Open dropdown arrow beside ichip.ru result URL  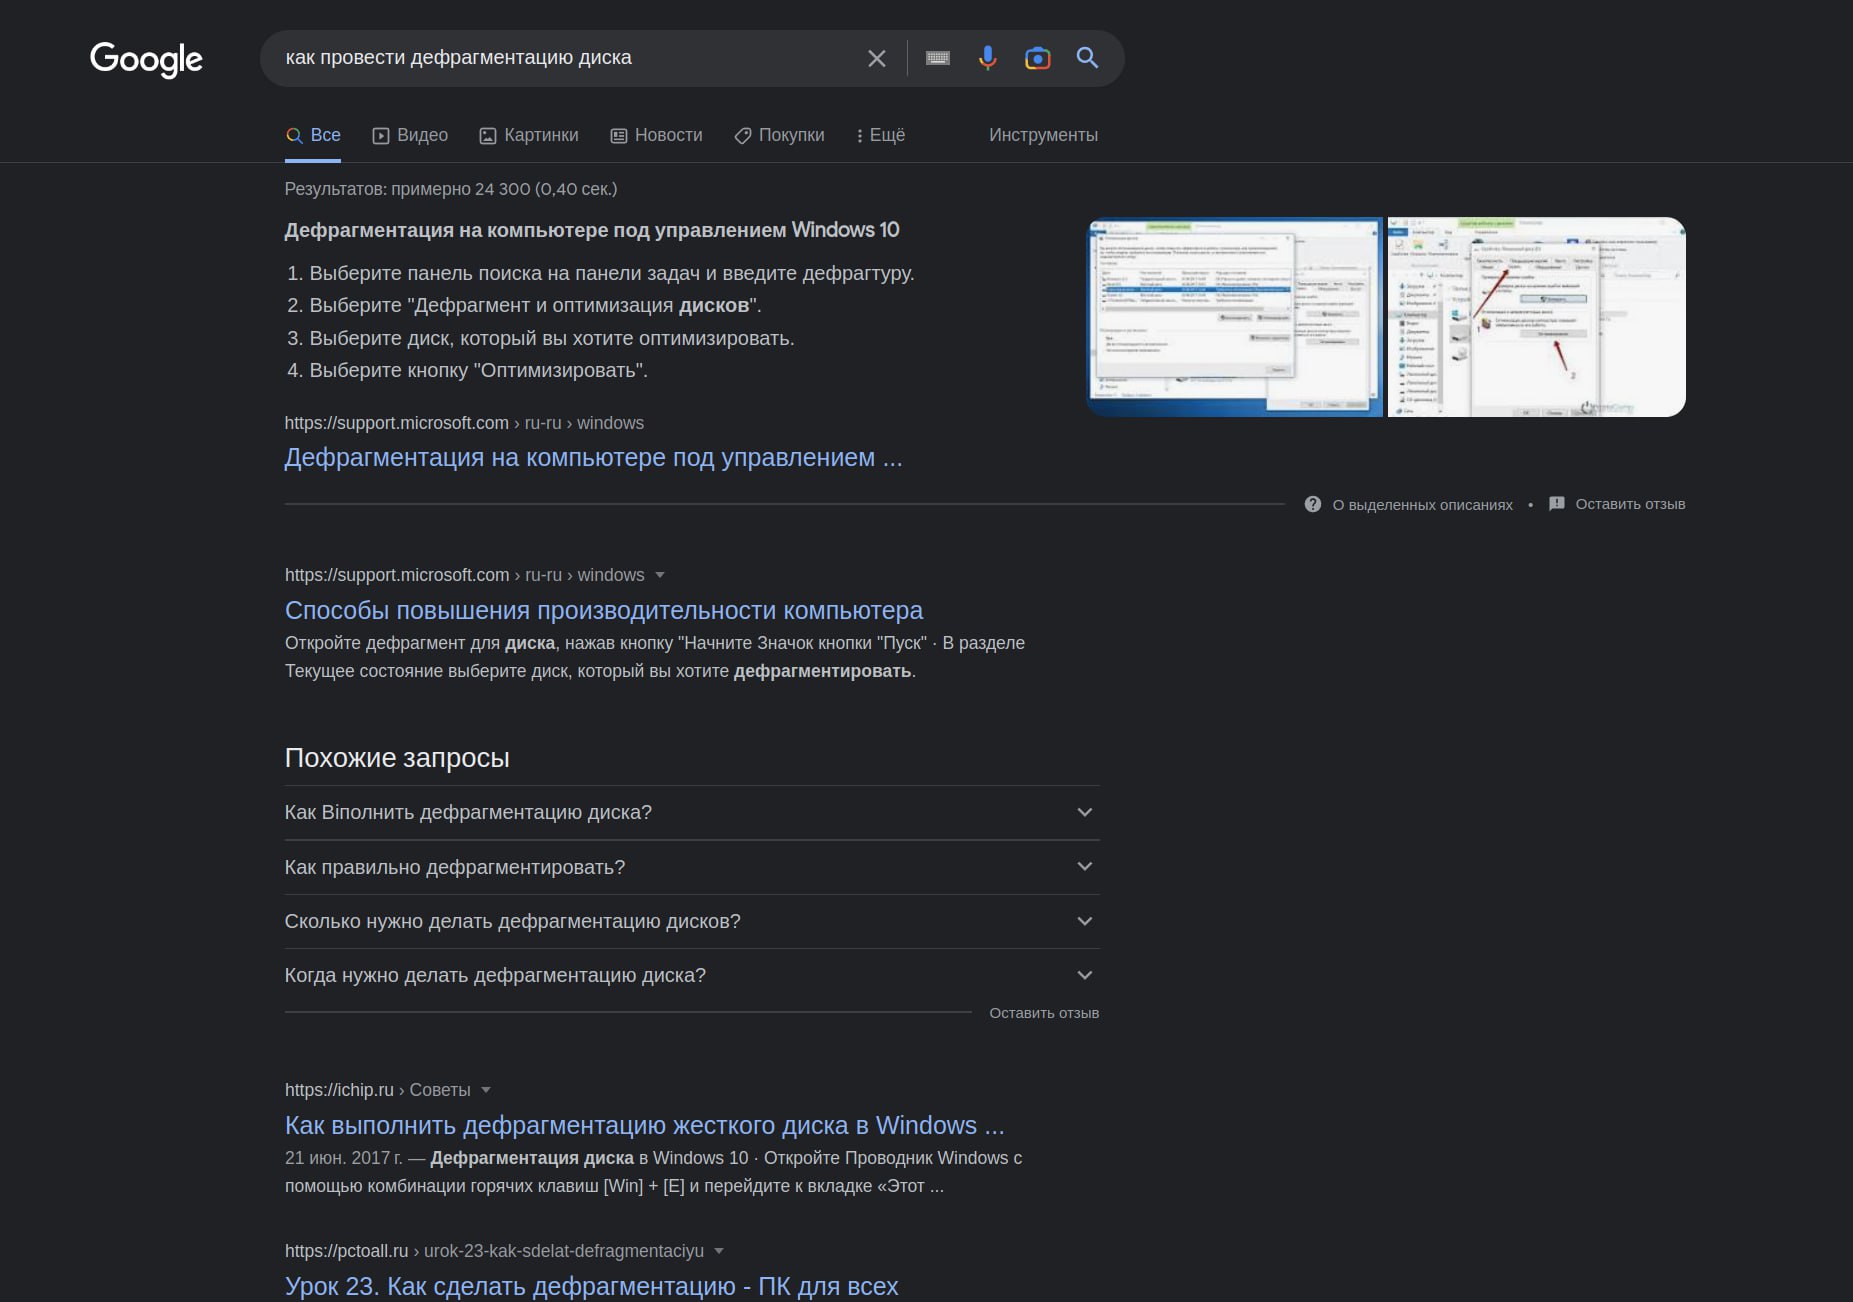point(486,1090)
